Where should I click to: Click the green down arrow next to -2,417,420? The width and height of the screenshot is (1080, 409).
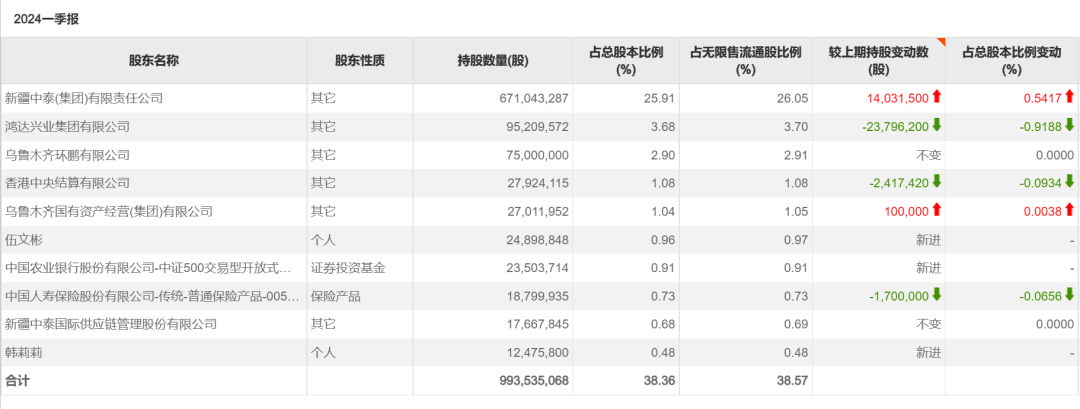[936, 182]
